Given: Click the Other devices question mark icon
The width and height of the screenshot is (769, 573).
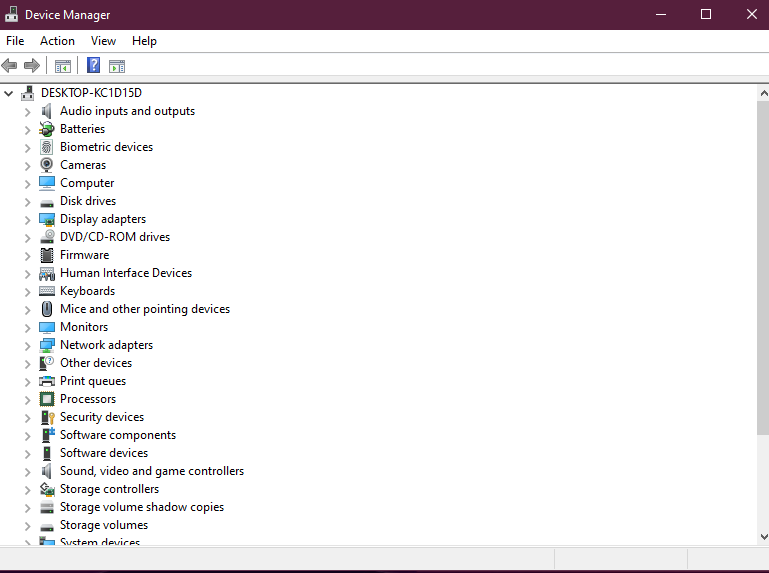Looking at the screenshot, I should (47, 363).
